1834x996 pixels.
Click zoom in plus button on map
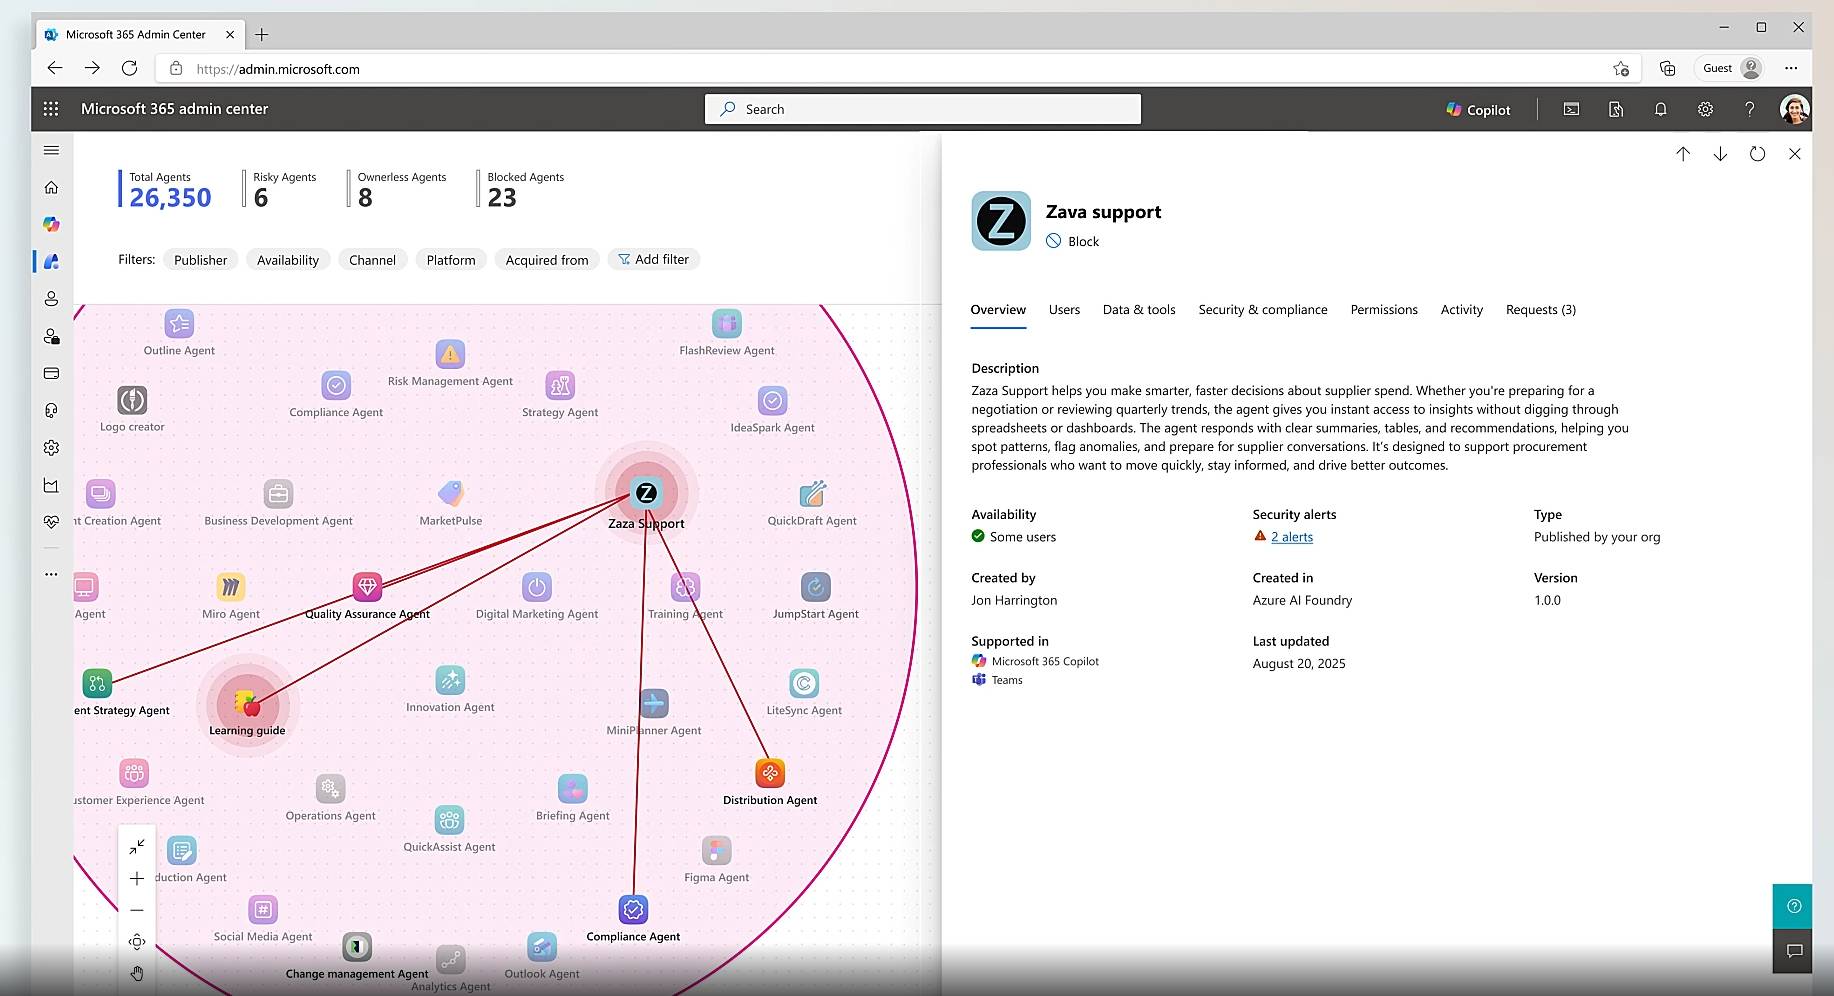click(x=137, y=878)
